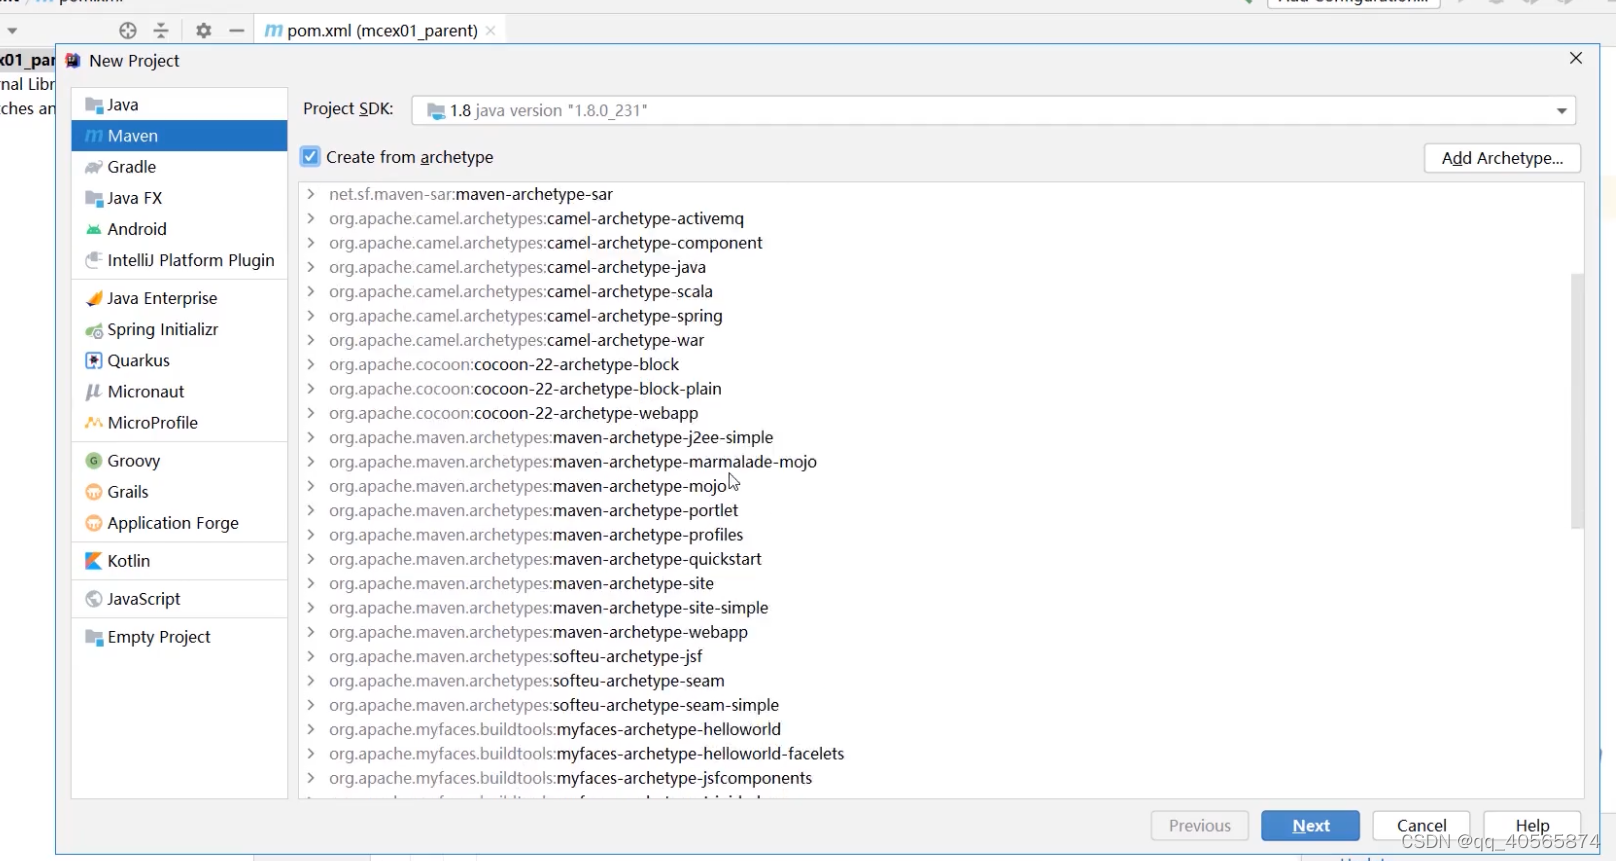Close the pom.xml editor tab
Screen dimensions: 1616x861
491,31
